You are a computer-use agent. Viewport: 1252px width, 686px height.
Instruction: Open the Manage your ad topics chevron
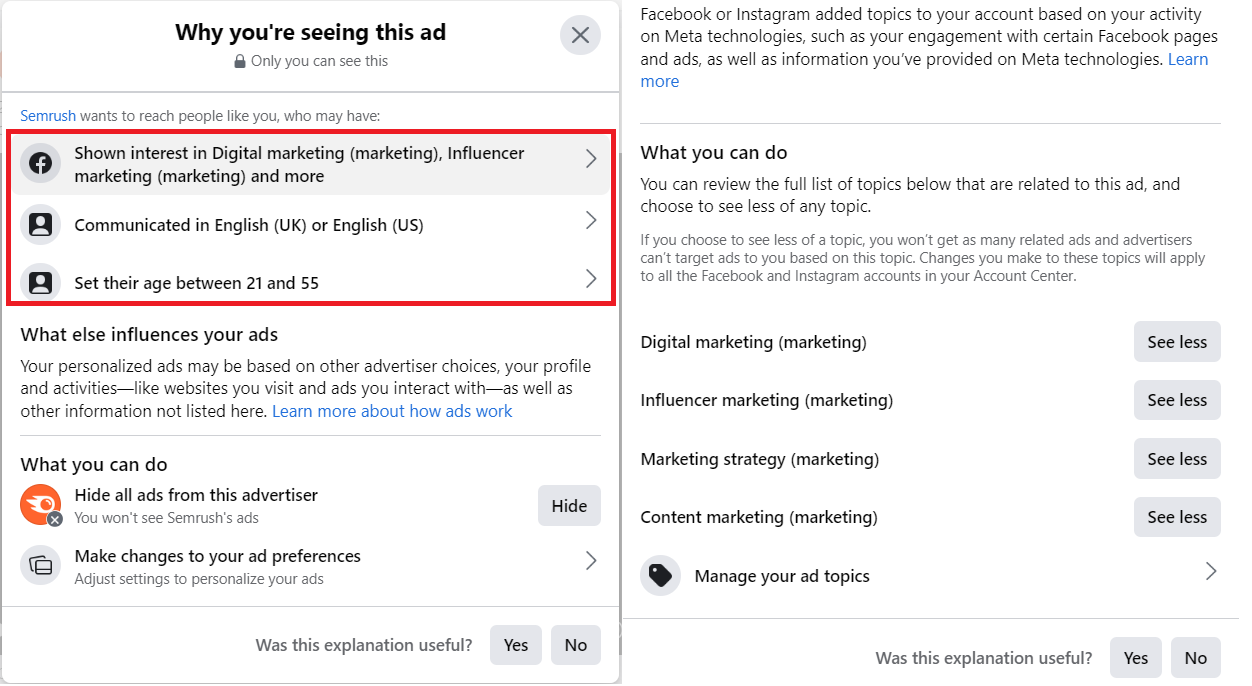tap(1211, 571)
